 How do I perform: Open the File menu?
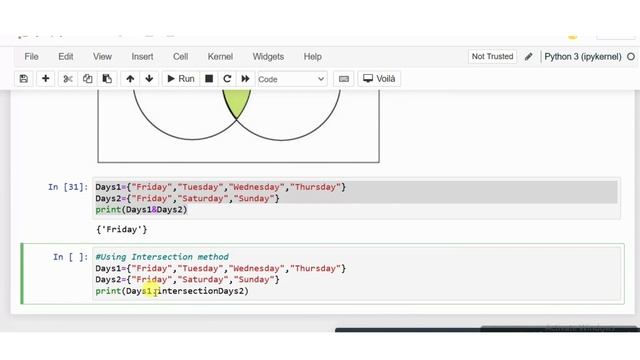click(31, 57)
